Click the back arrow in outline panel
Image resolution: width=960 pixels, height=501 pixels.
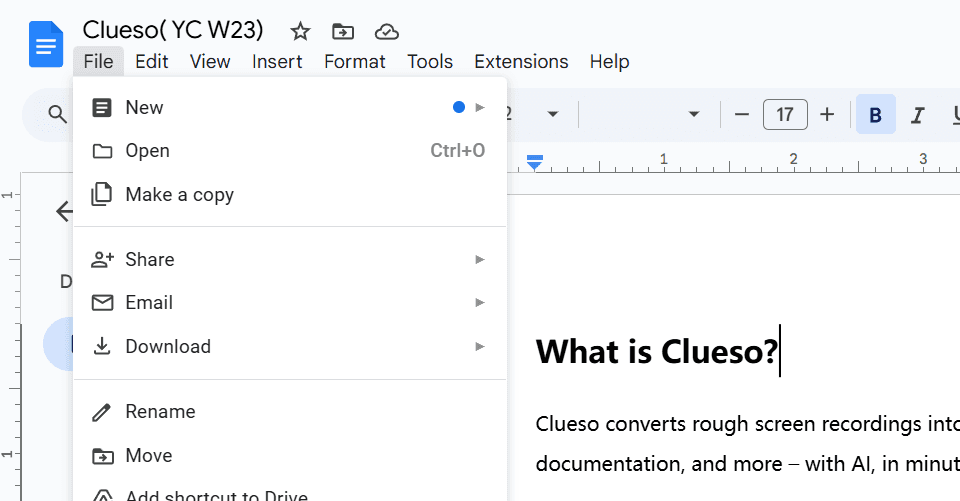pyautogui.click(x=64, y=211)
